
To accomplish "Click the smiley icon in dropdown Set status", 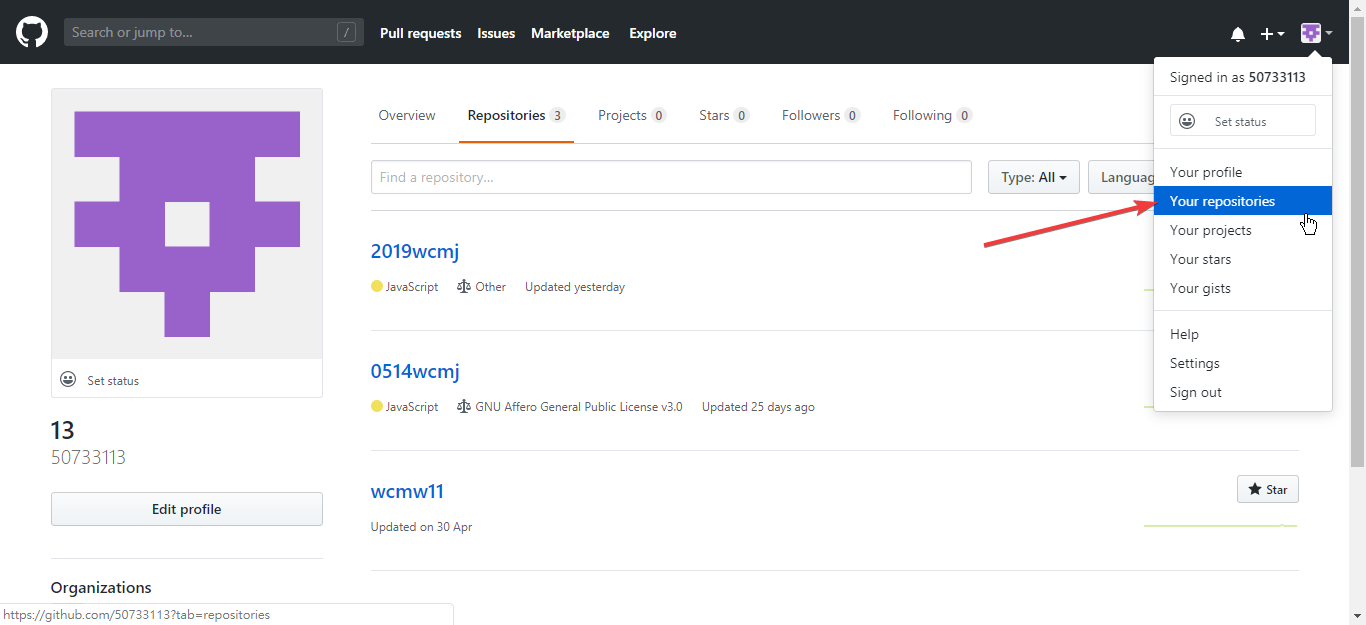I will pos(1187,121).
